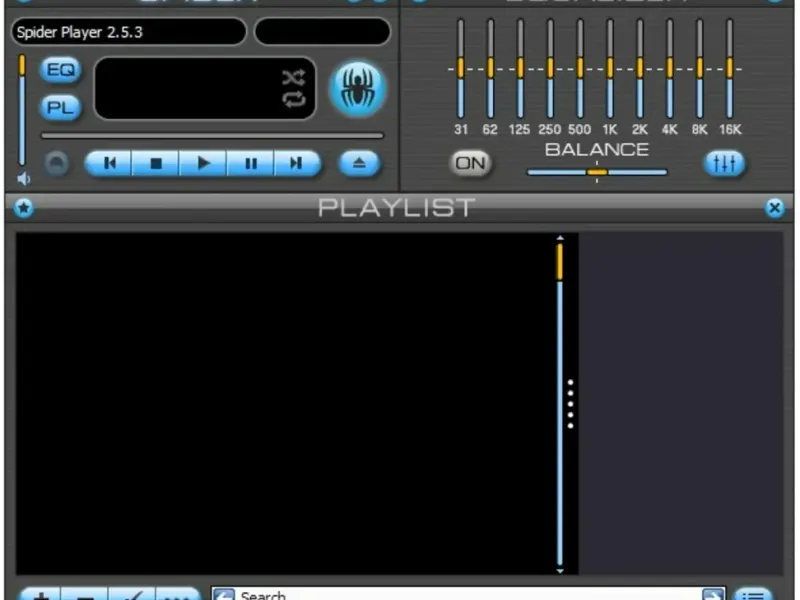Click the playlist list-view button
The height and width of the screenshot is (600, 800).
click(x=754, y=595)
